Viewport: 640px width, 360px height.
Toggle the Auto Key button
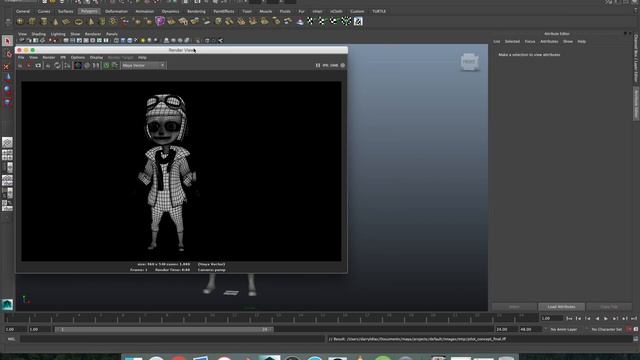click(629, 329)
